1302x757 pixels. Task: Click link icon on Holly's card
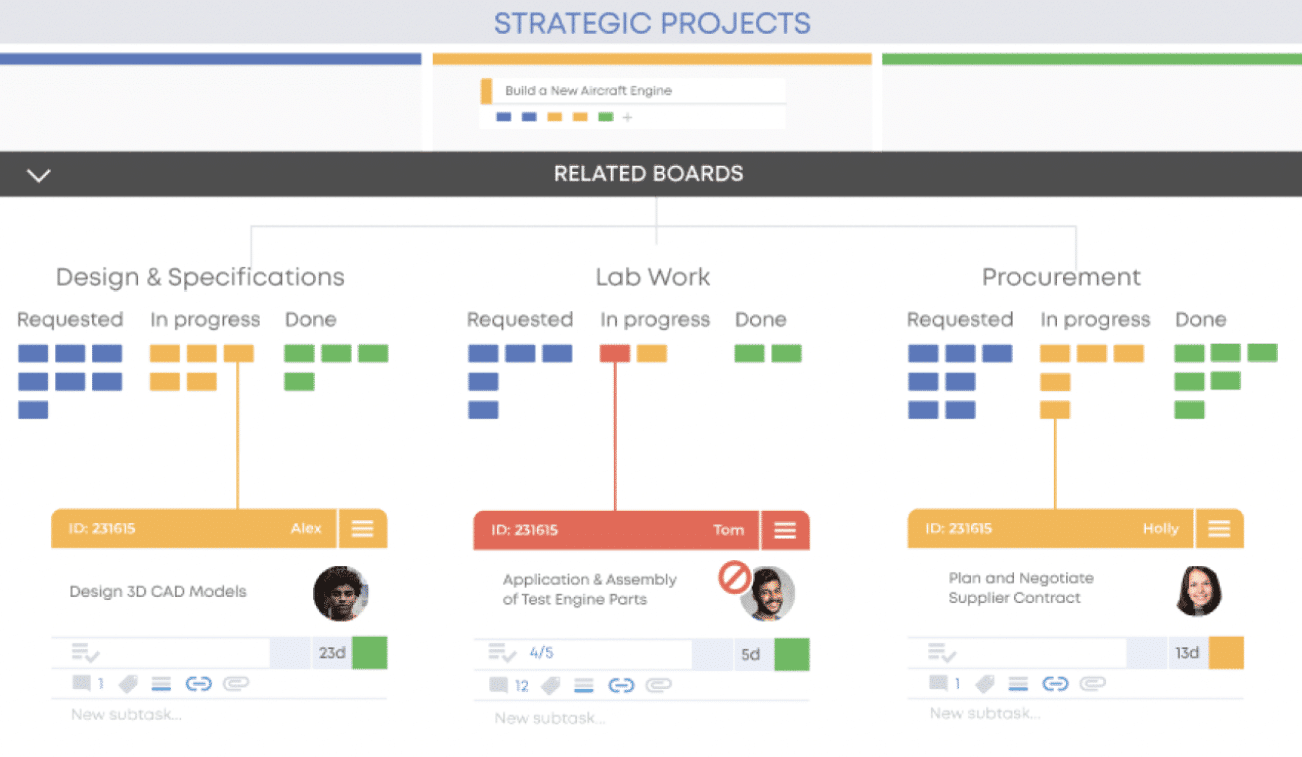coord(1055,684)
